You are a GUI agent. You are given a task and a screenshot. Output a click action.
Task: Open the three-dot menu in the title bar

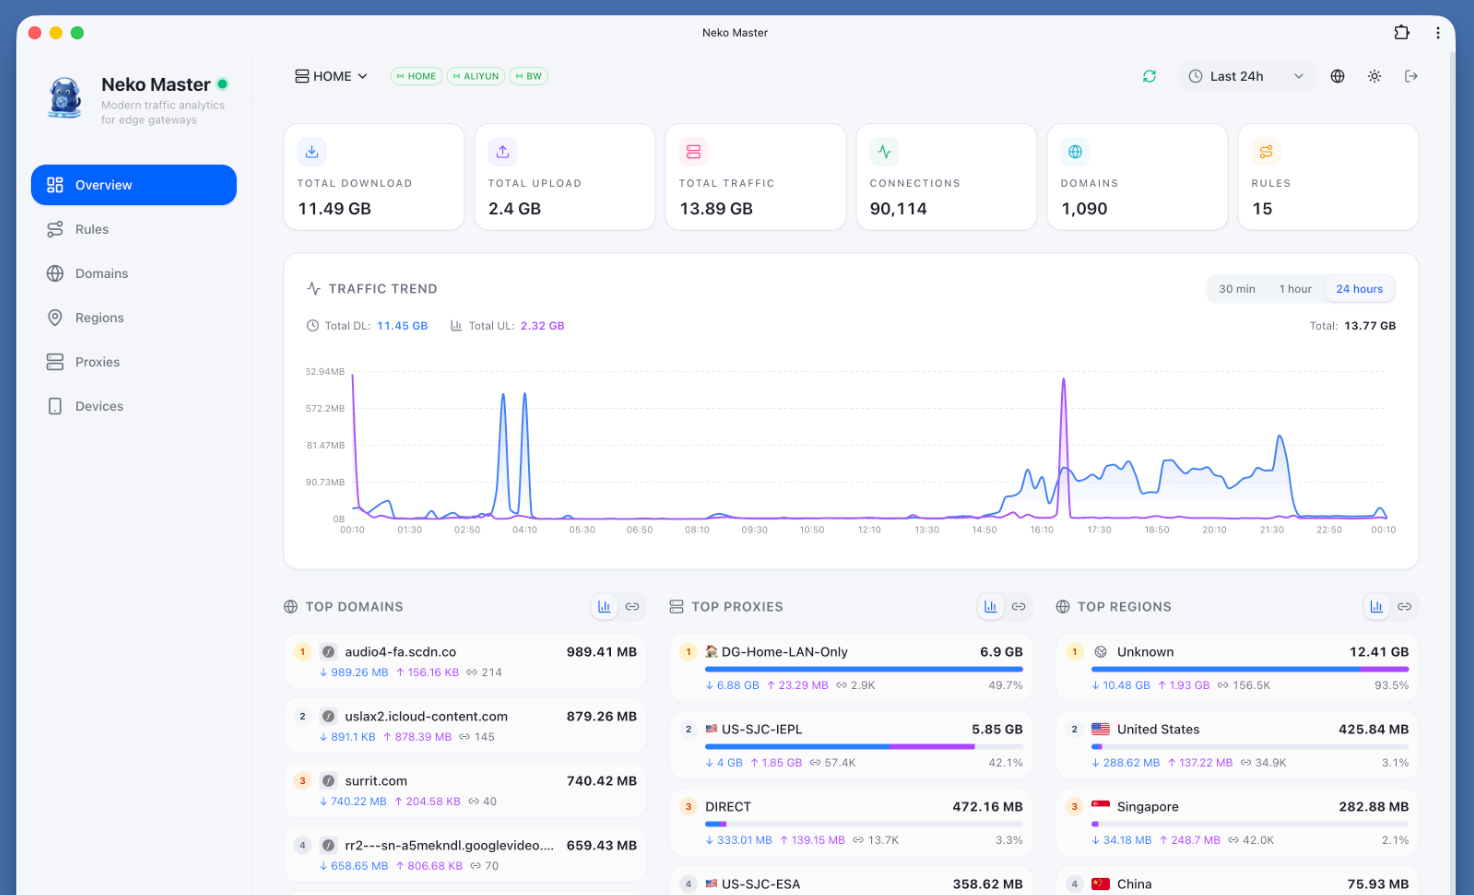1437,32
